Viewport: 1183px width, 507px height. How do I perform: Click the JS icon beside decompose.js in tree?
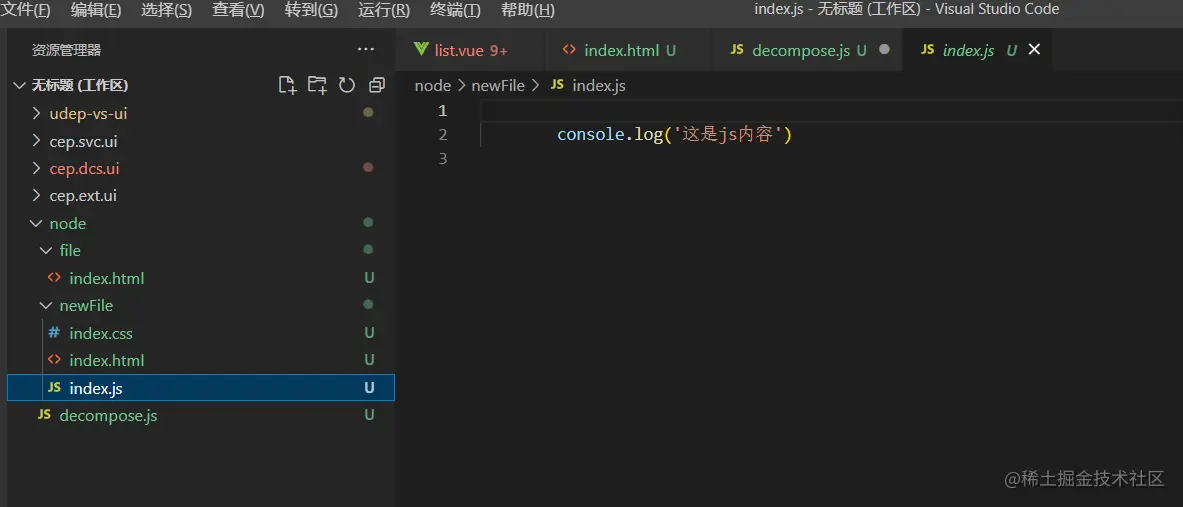pyautogui.click(x=45, y=415)
